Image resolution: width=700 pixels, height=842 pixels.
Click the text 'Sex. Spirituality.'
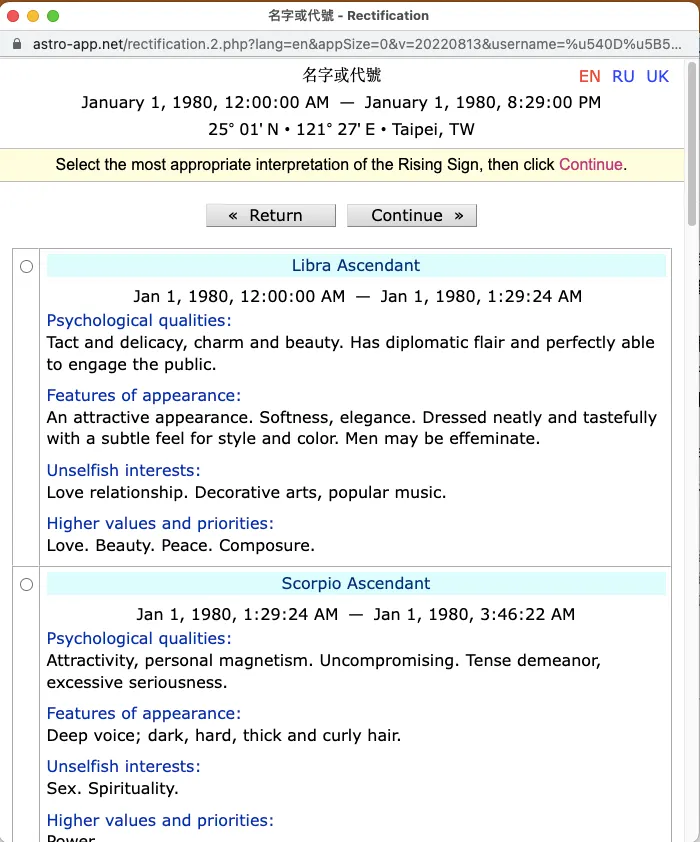(x=112, y=788)
